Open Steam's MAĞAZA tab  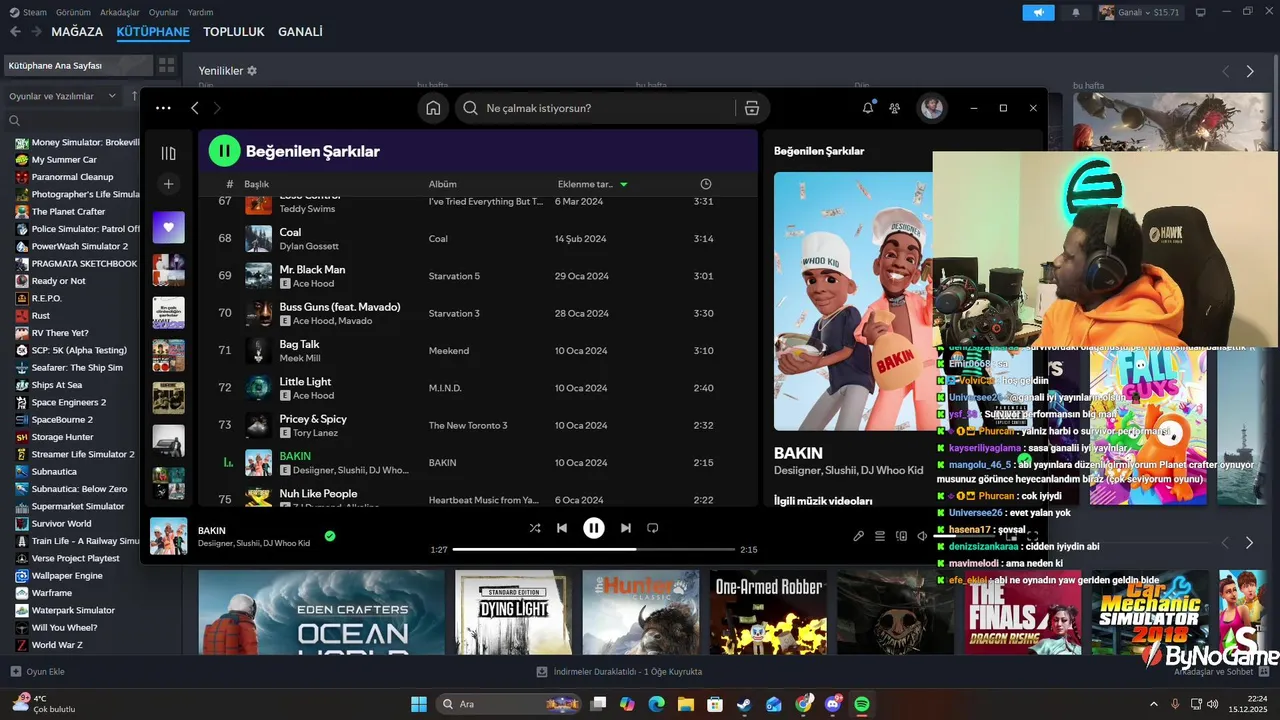pyautogui.click(x=77, y=32)
